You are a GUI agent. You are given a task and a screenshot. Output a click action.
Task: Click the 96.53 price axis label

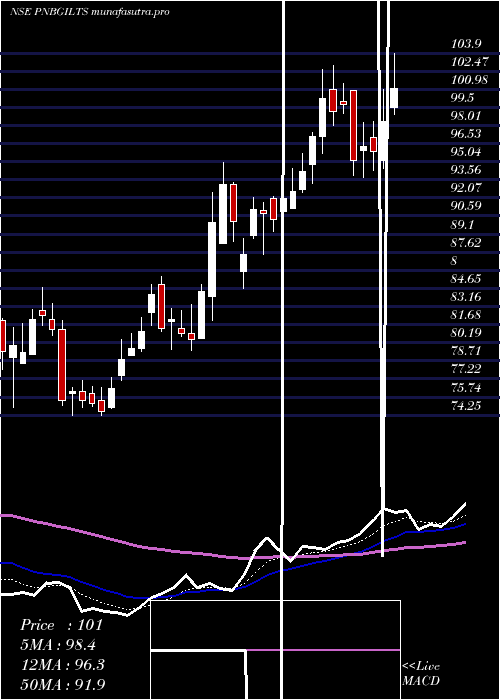(x=466, y=134)
